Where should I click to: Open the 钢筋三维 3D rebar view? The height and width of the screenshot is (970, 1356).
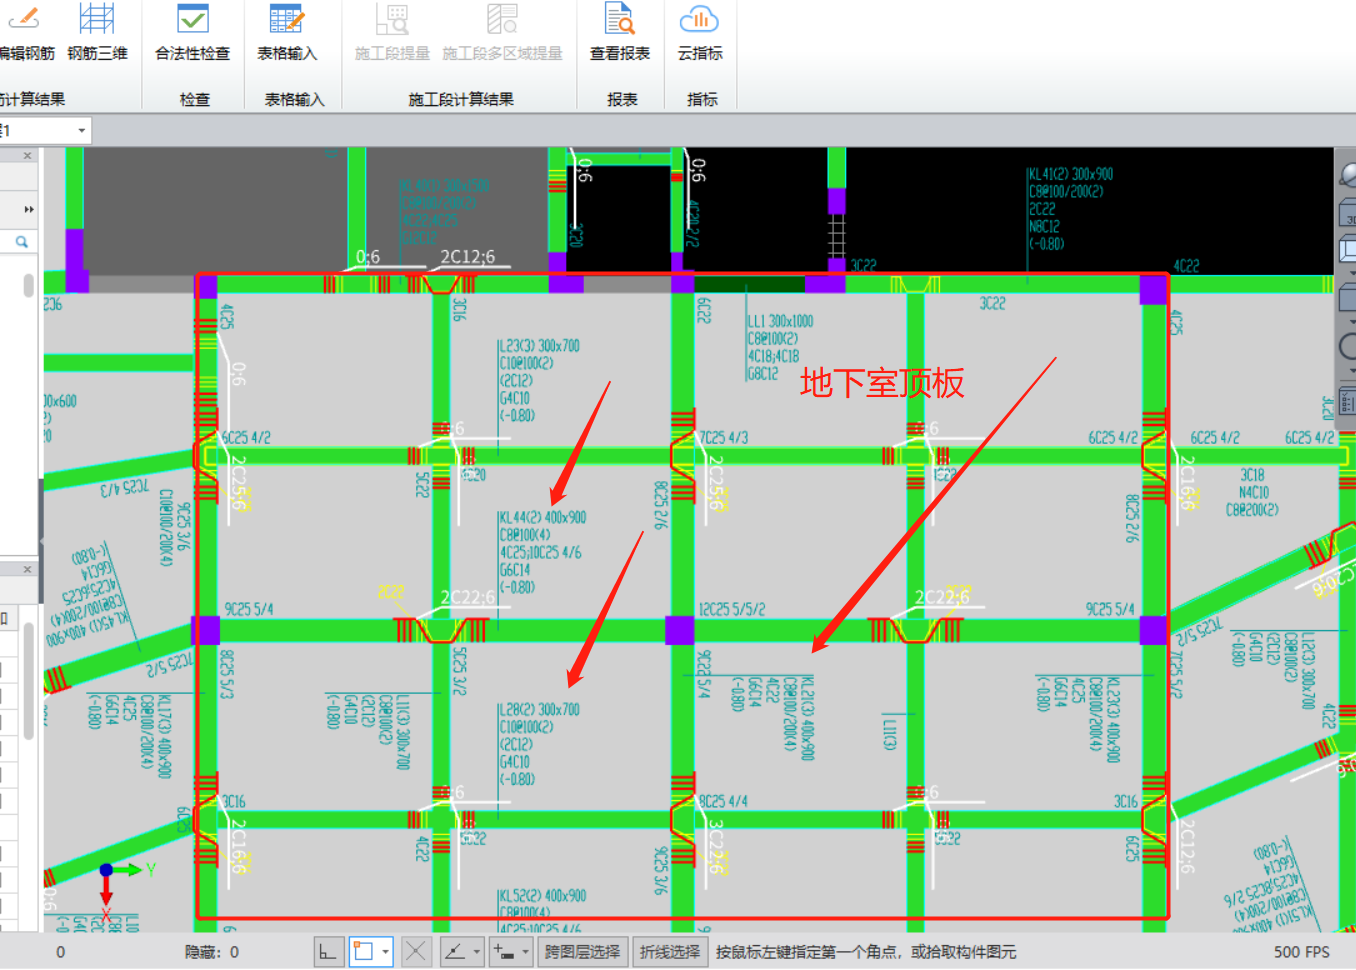tap(97, 33)
